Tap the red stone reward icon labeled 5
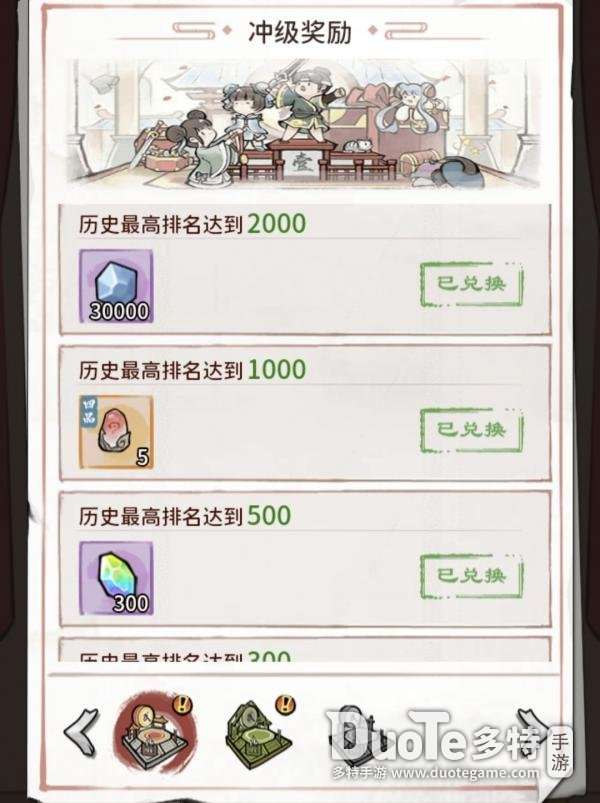This screenshot has width=600, height=803. click(116, 432)
